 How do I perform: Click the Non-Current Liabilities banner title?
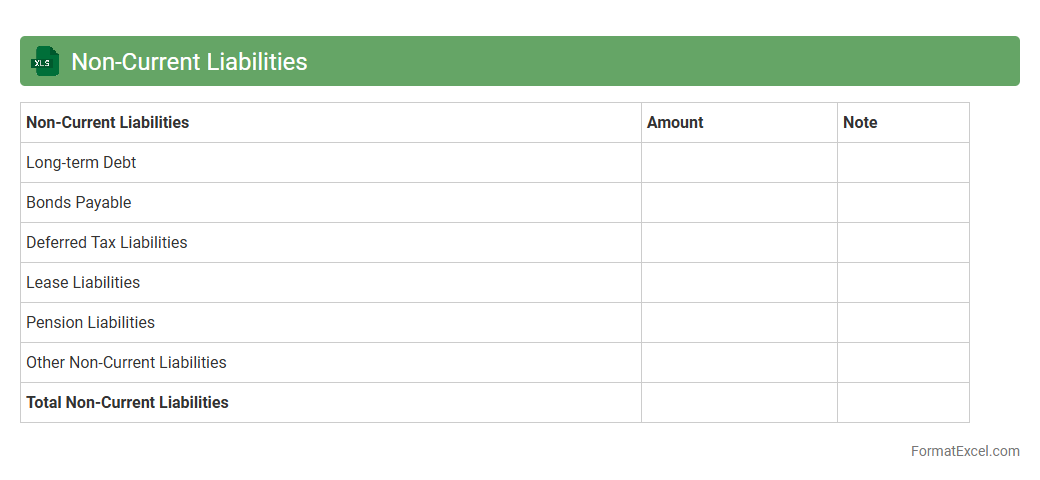coord(189,62)
